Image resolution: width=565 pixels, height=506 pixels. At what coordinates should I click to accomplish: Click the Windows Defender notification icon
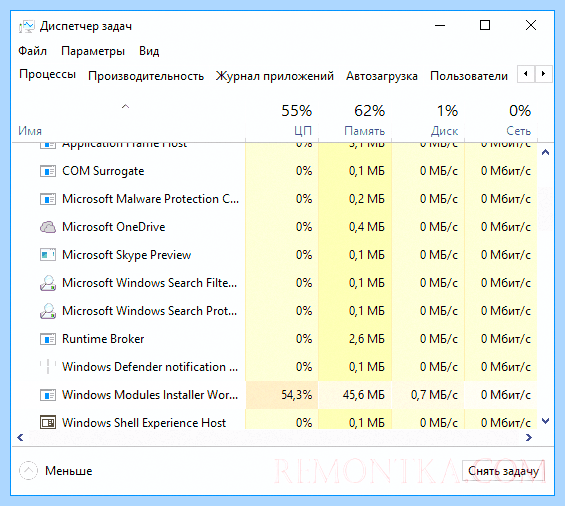48,367
